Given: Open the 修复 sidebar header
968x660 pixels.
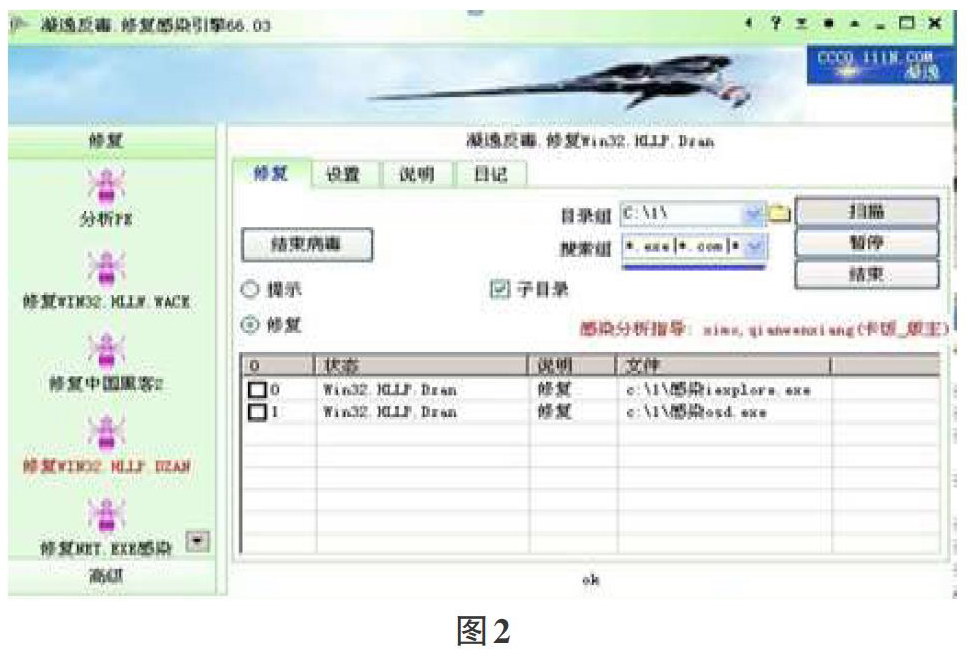Looking at the screenshot, I should [x=111, y=141].
